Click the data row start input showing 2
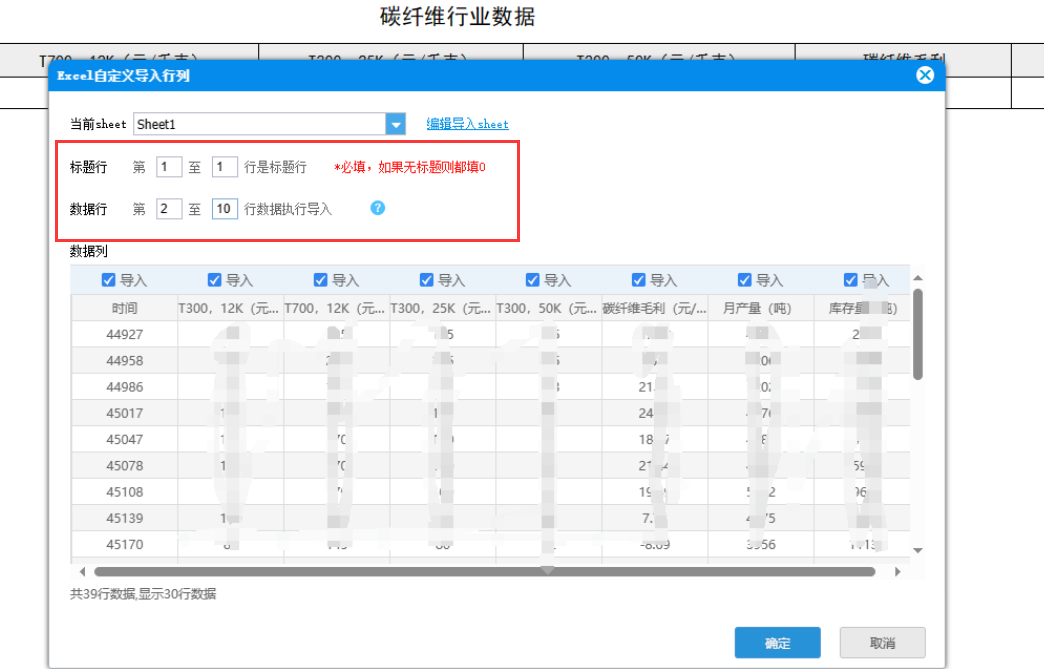This screenshot has height=669, width=1044. tap(168, 209)
